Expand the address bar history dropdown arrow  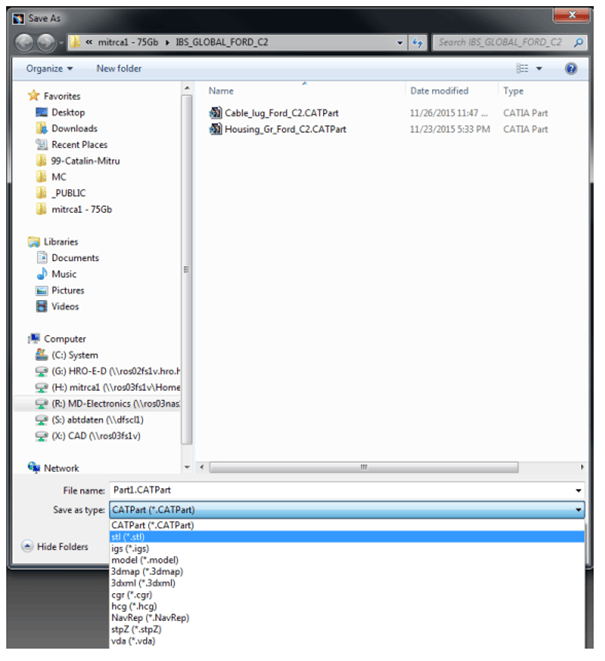coord(400,43)
